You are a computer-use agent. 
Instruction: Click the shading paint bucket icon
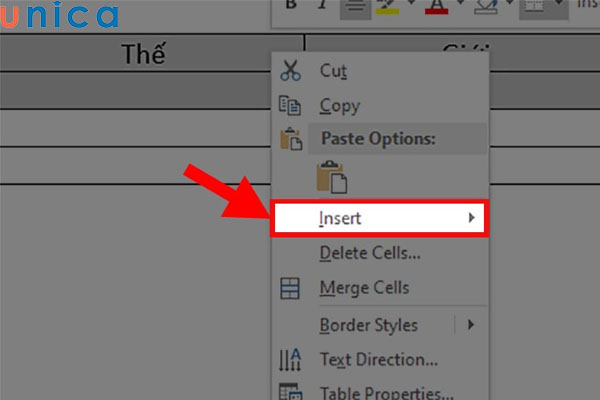click(x=479, y=6)
